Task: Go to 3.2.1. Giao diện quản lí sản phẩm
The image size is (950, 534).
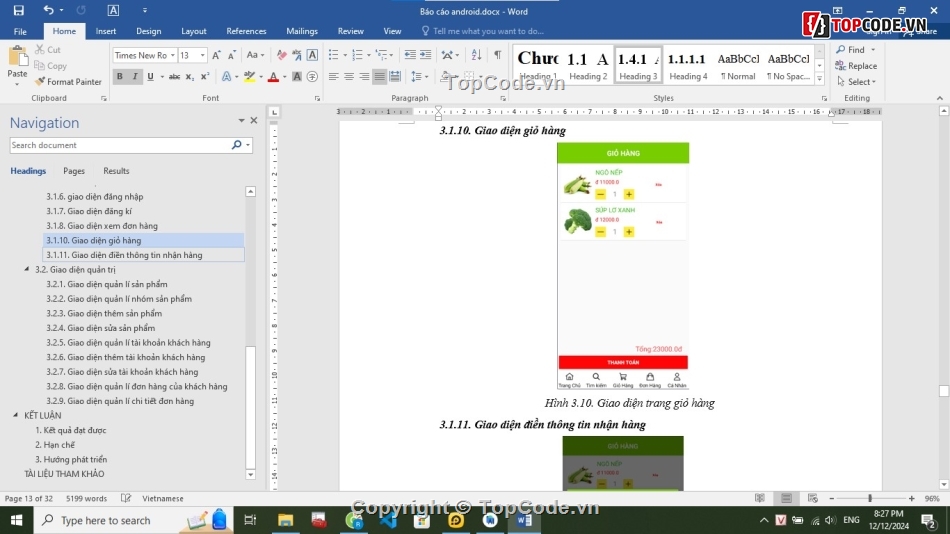Action: point(107,284)
